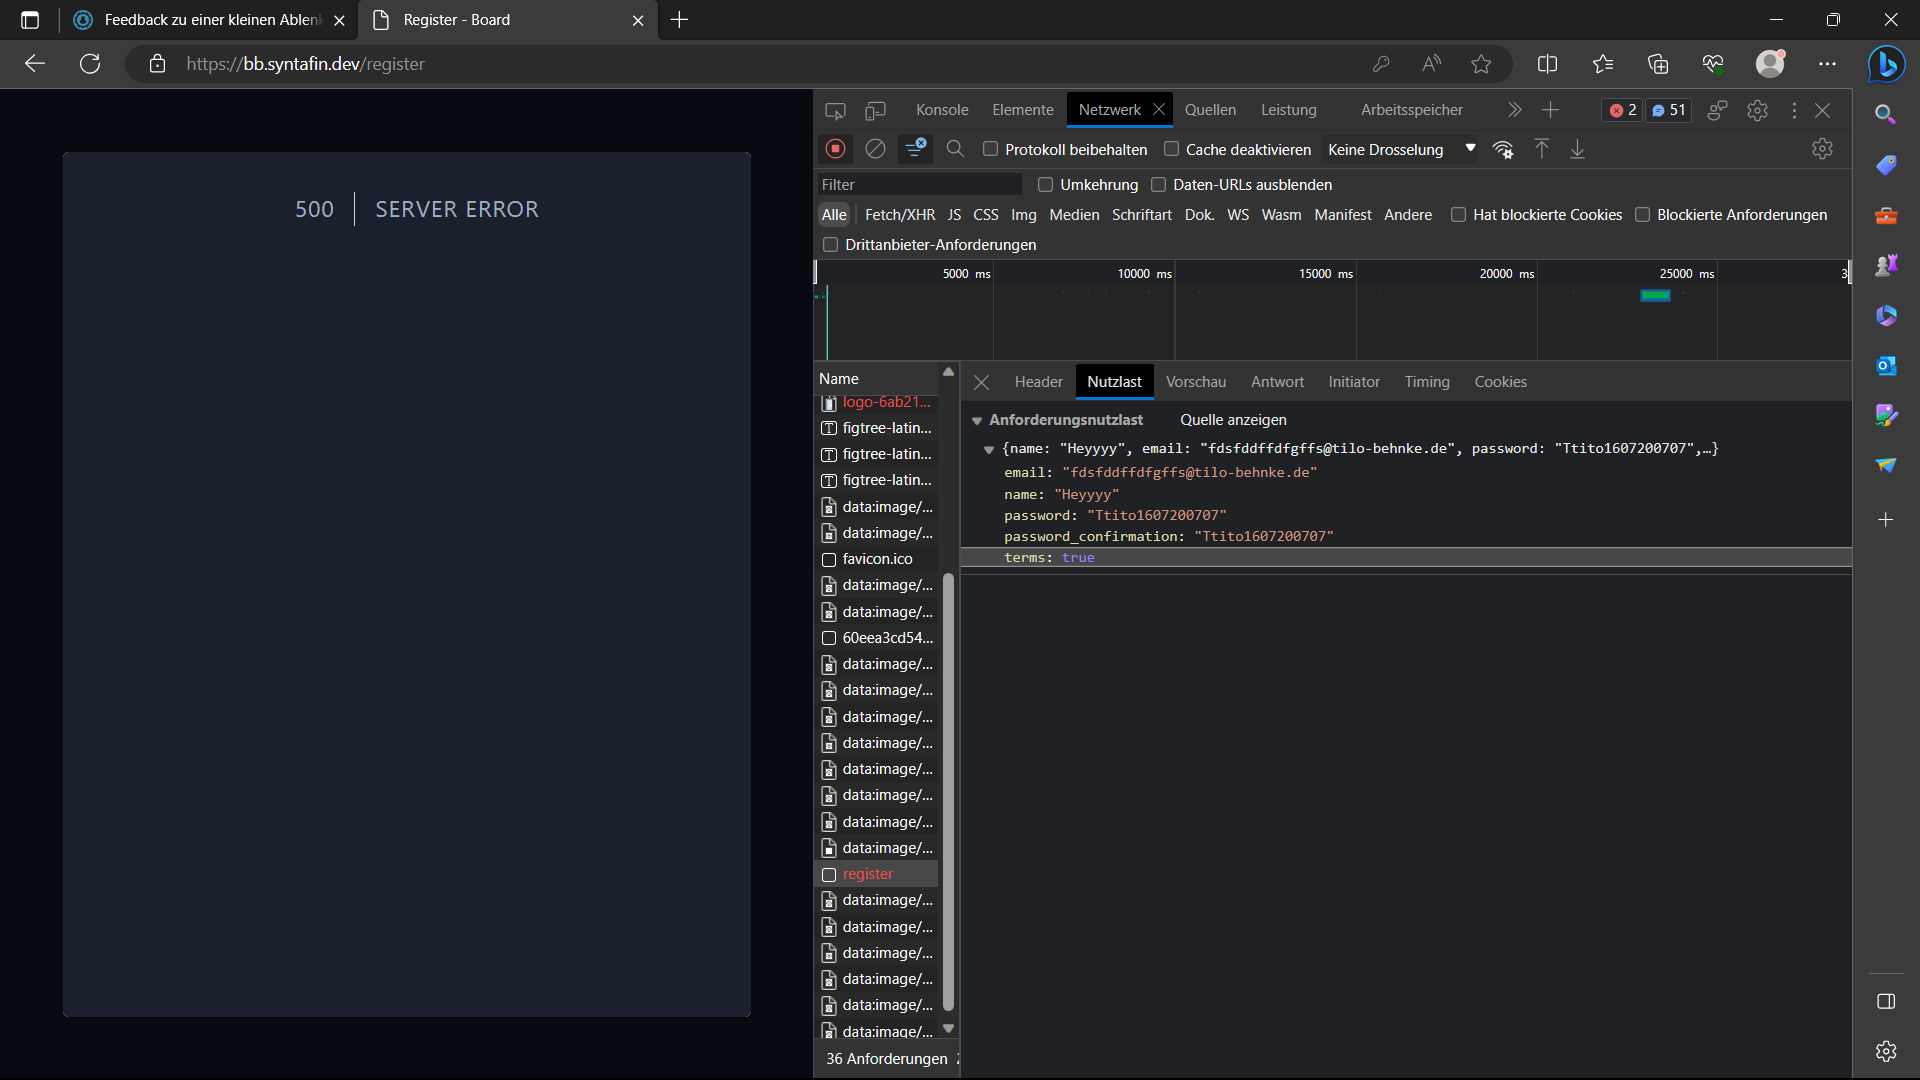This screenshot has height=1080, width=1920.
Task: Enable Protokoll beibehalten checkbox
Action: click(990, 149)
